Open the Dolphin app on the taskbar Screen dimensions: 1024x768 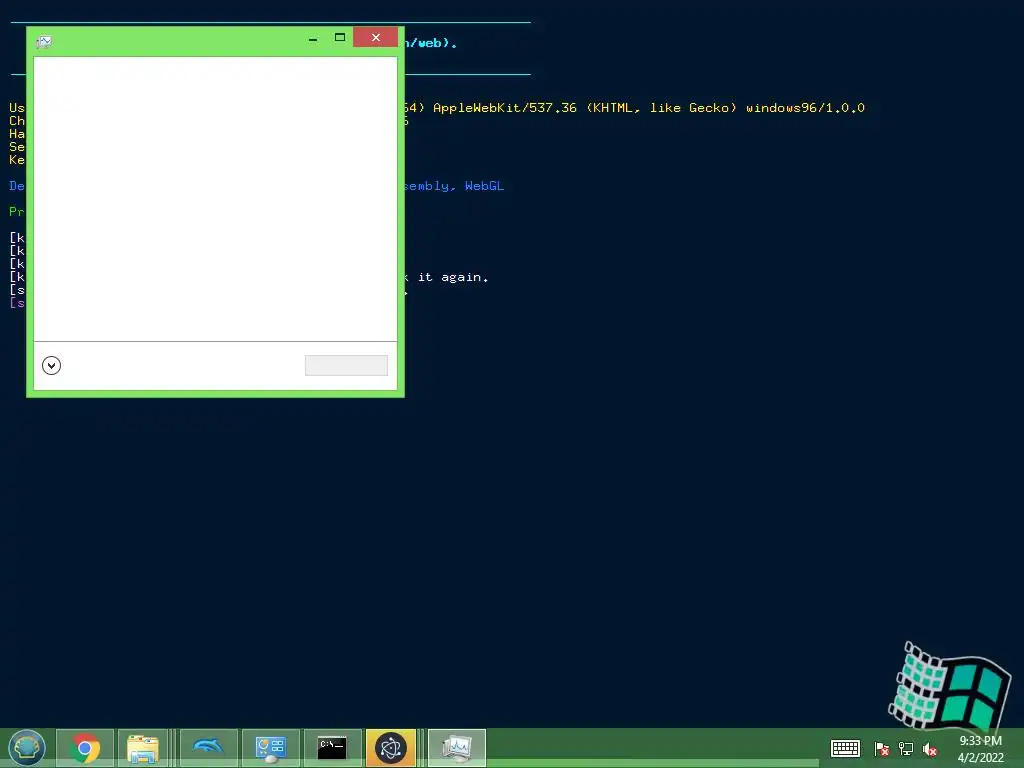(x=209, y=748)
